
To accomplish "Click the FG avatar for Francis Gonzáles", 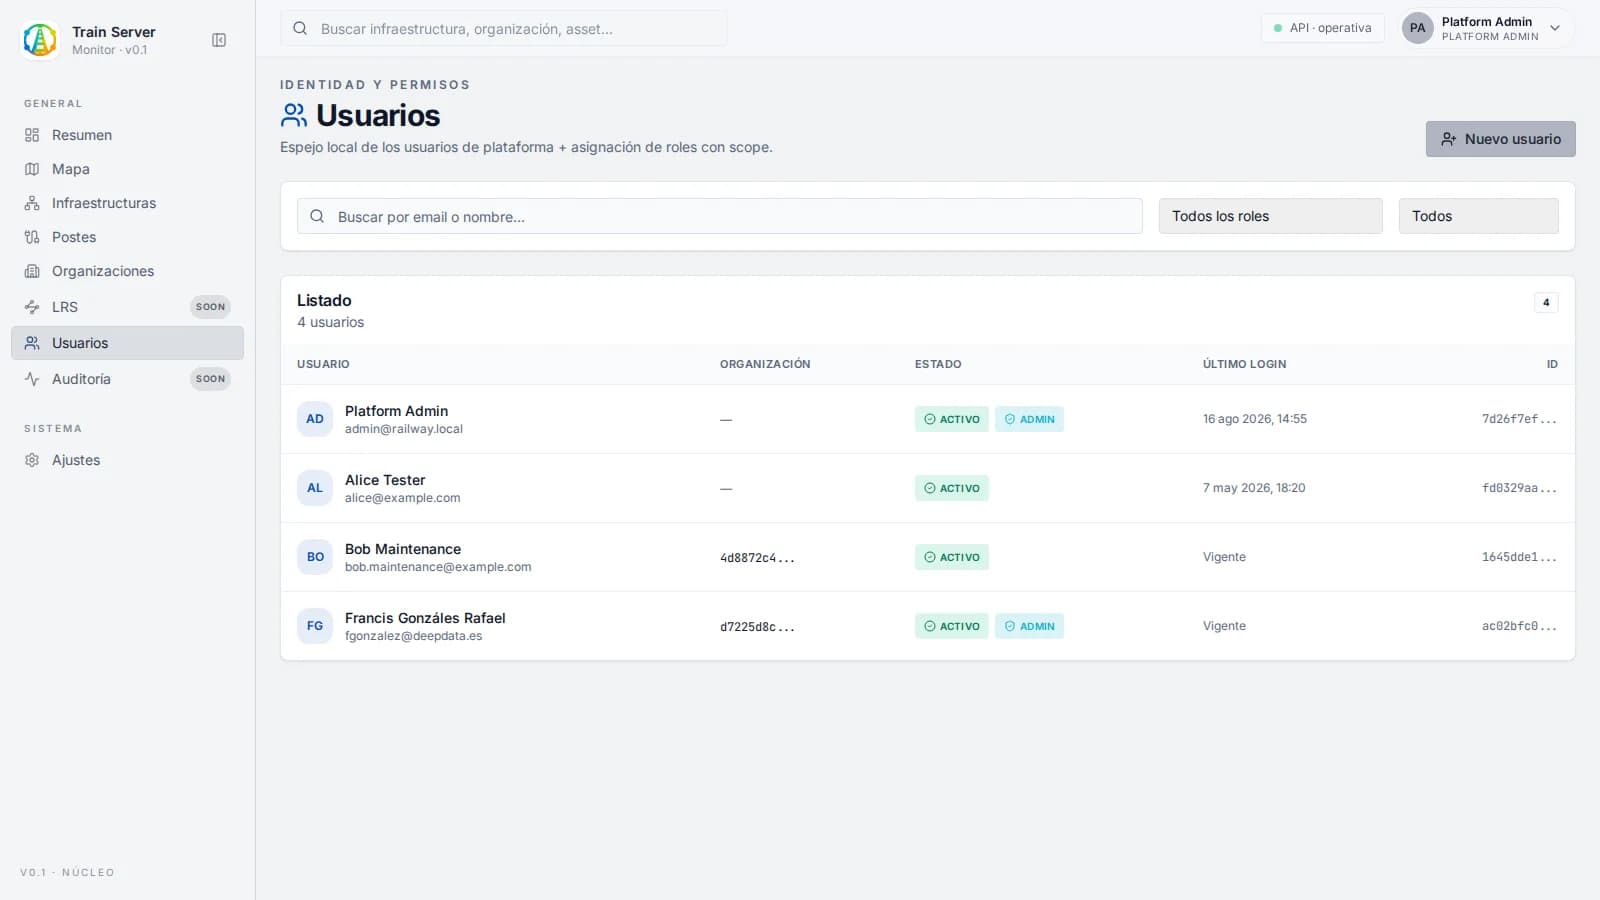I will click(x=315, y=626).
